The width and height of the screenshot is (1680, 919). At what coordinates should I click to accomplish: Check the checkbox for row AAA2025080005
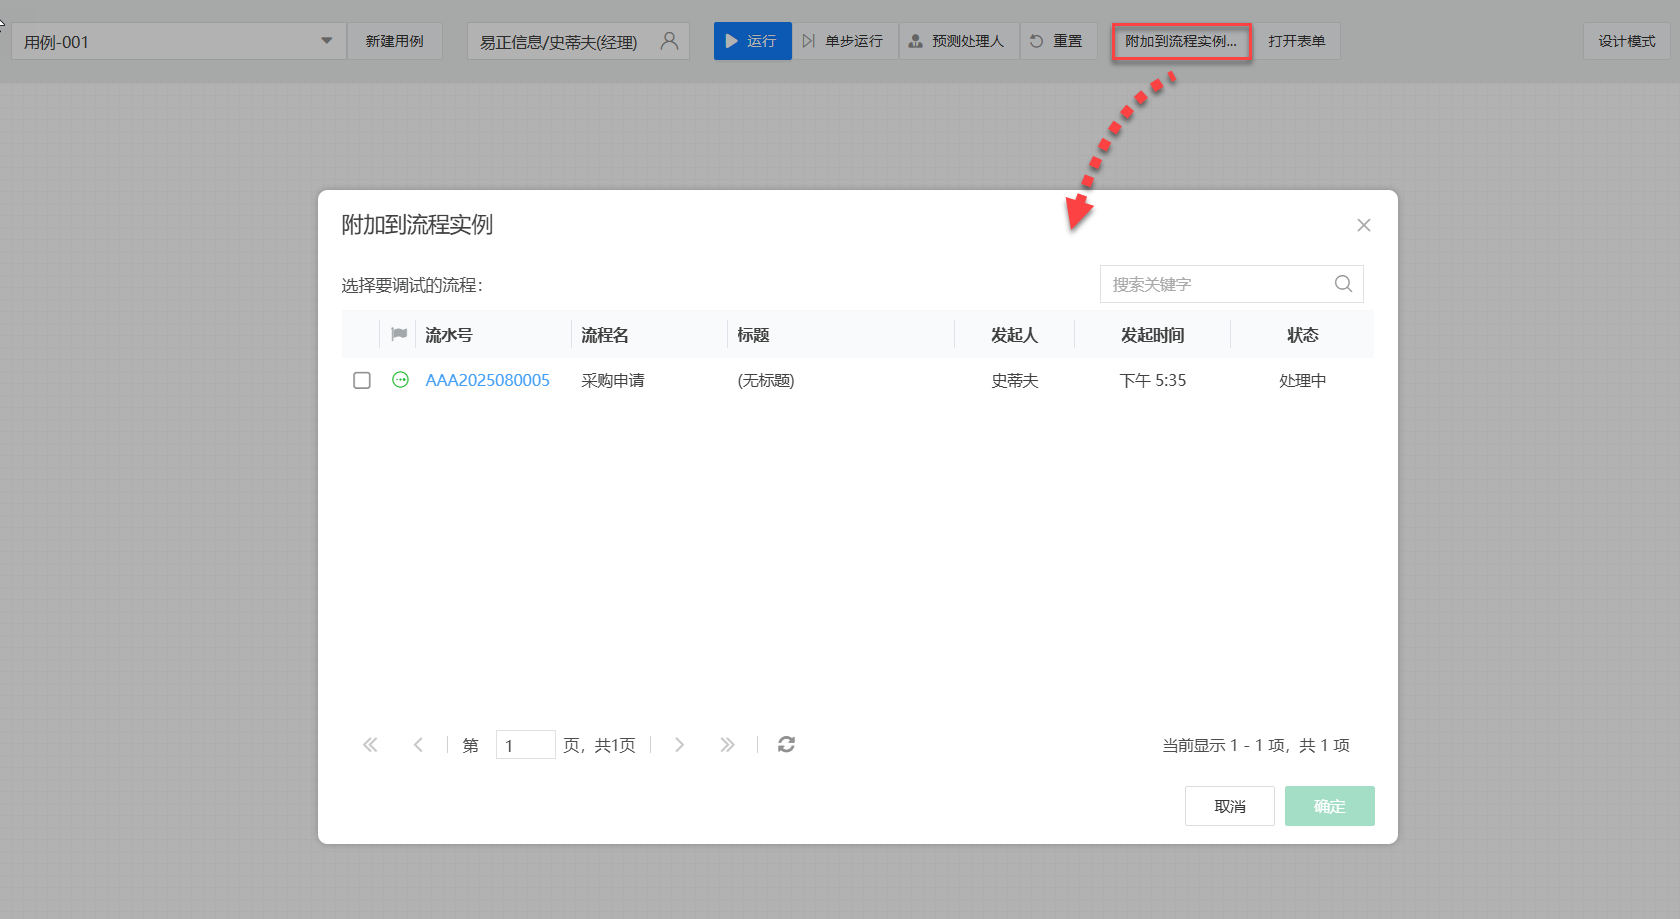(x=361, y=380)
